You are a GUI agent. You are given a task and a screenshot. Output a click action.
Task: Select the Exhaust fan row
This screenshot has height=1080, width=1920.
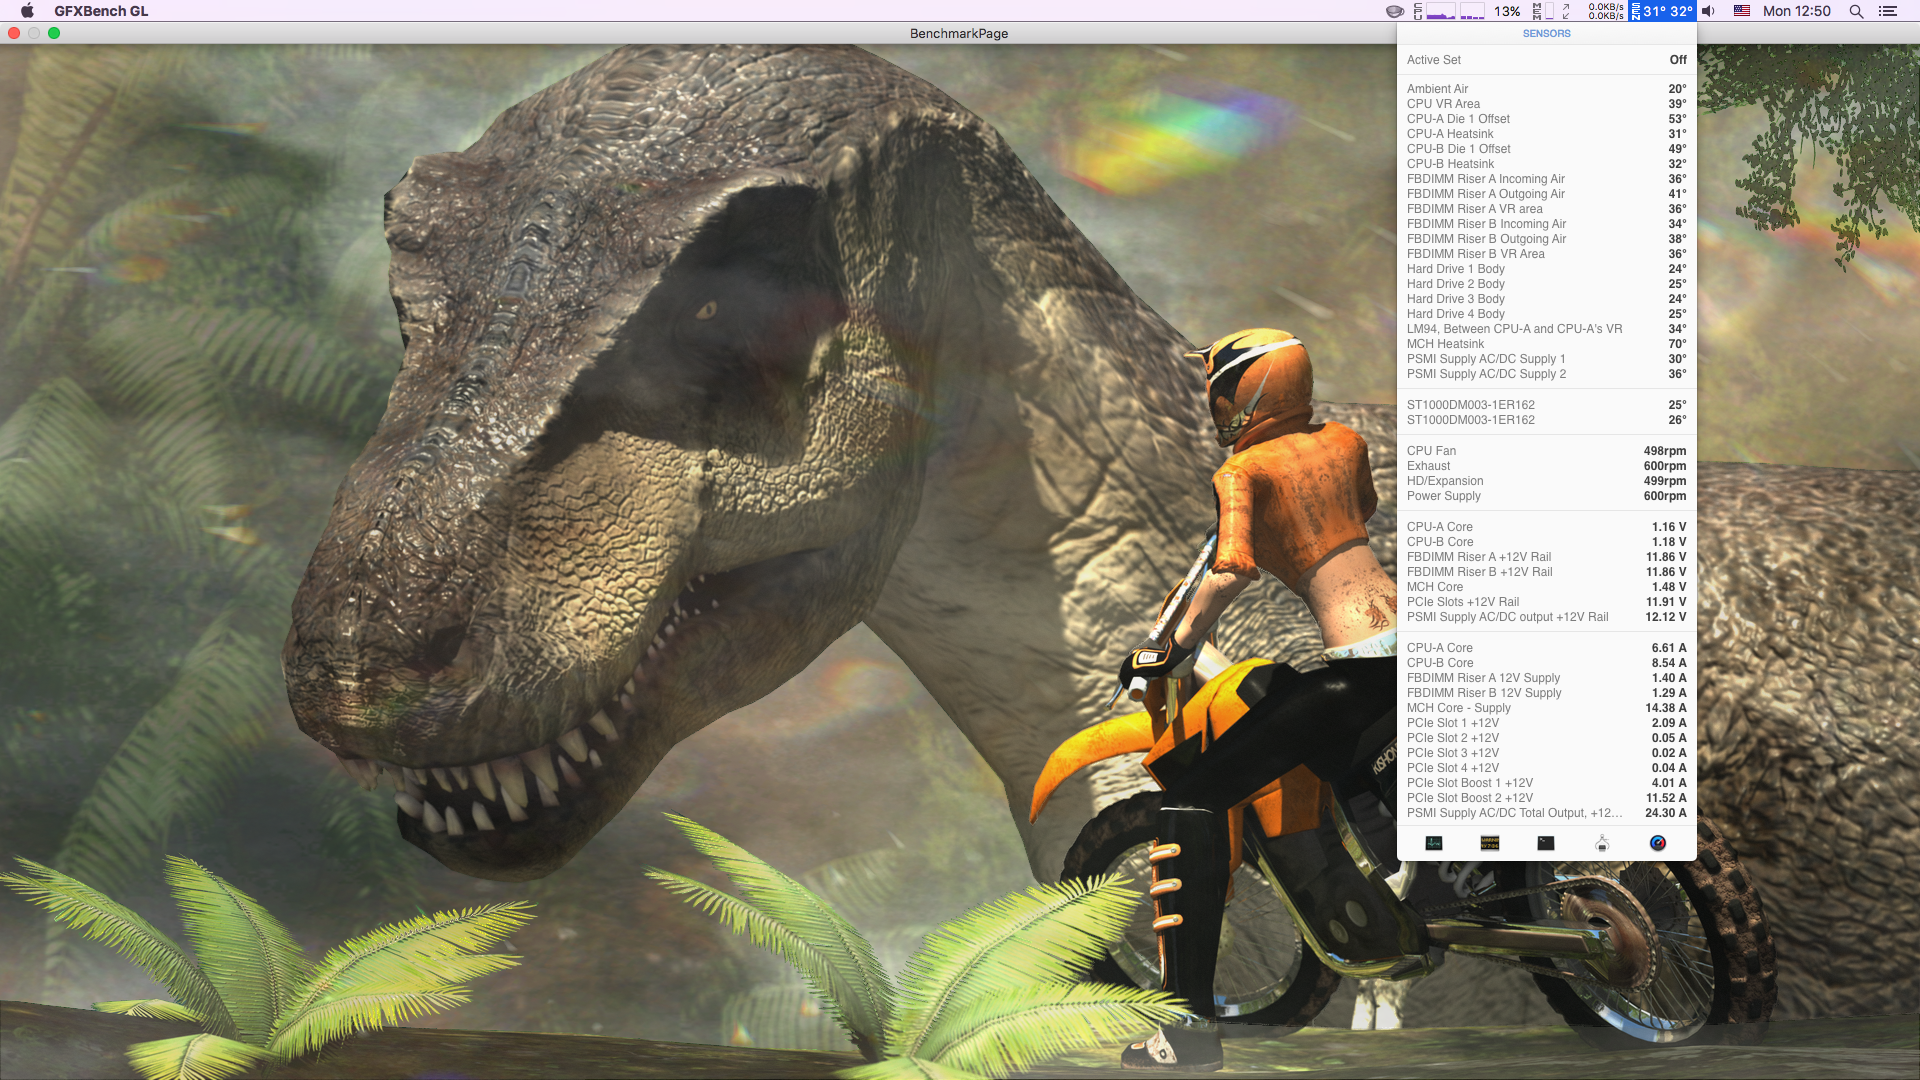tap(1546, 466)
